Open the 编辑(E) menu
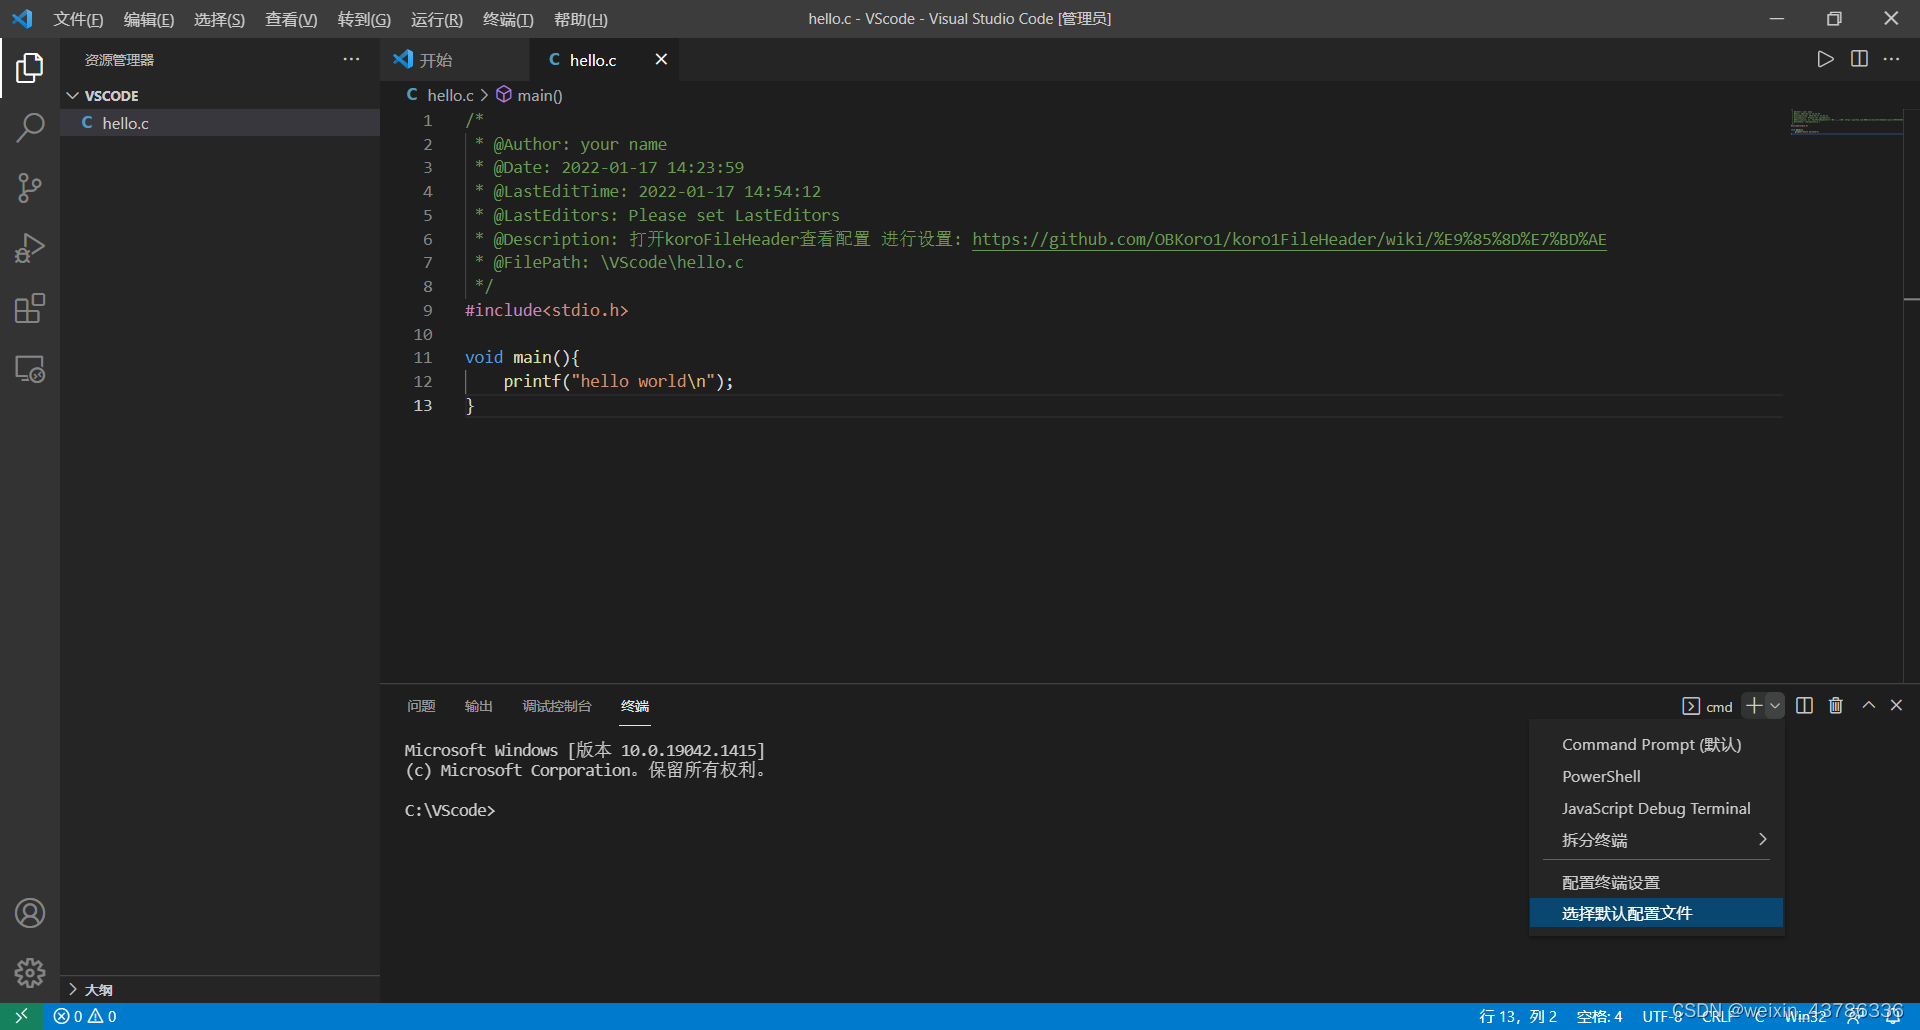 tap(148, 19)
